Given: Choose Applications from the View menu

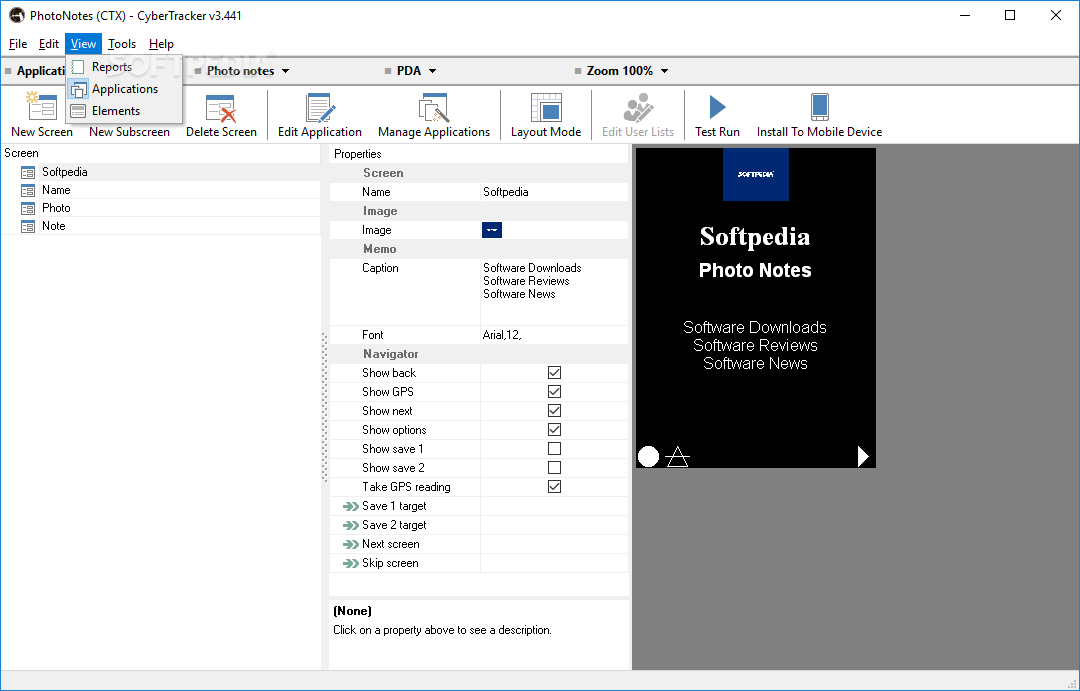Looking at the screenshot, I should 124,89.
